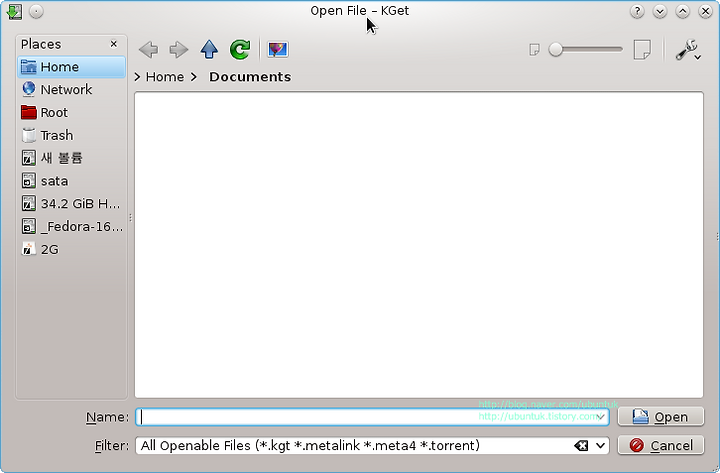Image resolution: width=720 pixels, height=473 pixels.
Task: Open the 새 볼륨 volume
Action: coord(72,158)
